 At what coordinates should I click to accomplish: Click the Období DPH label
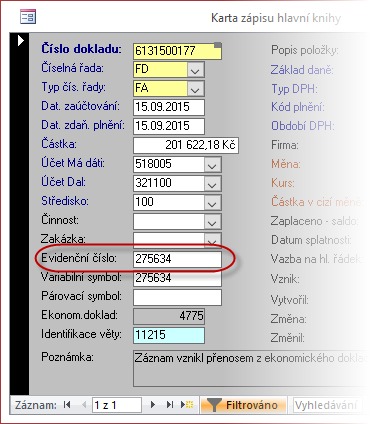(302, 126)
